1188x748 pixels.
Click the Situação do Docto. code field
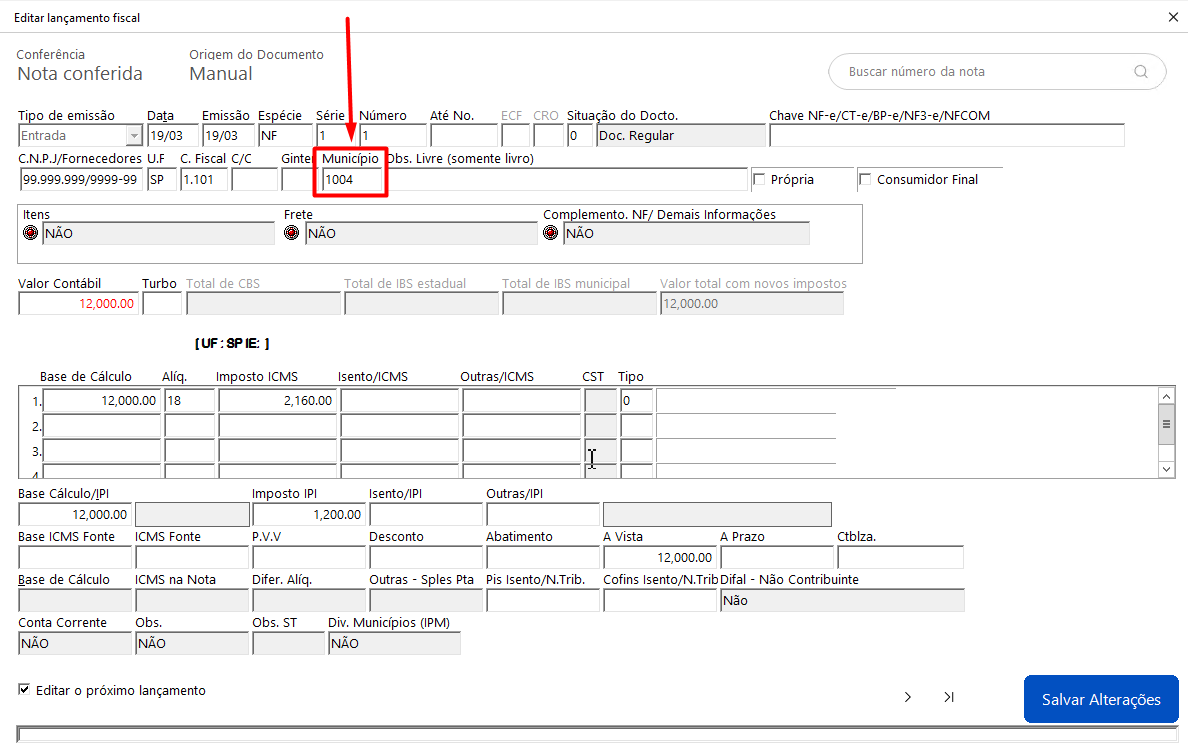pyautogui.click(x=580, y=136)
